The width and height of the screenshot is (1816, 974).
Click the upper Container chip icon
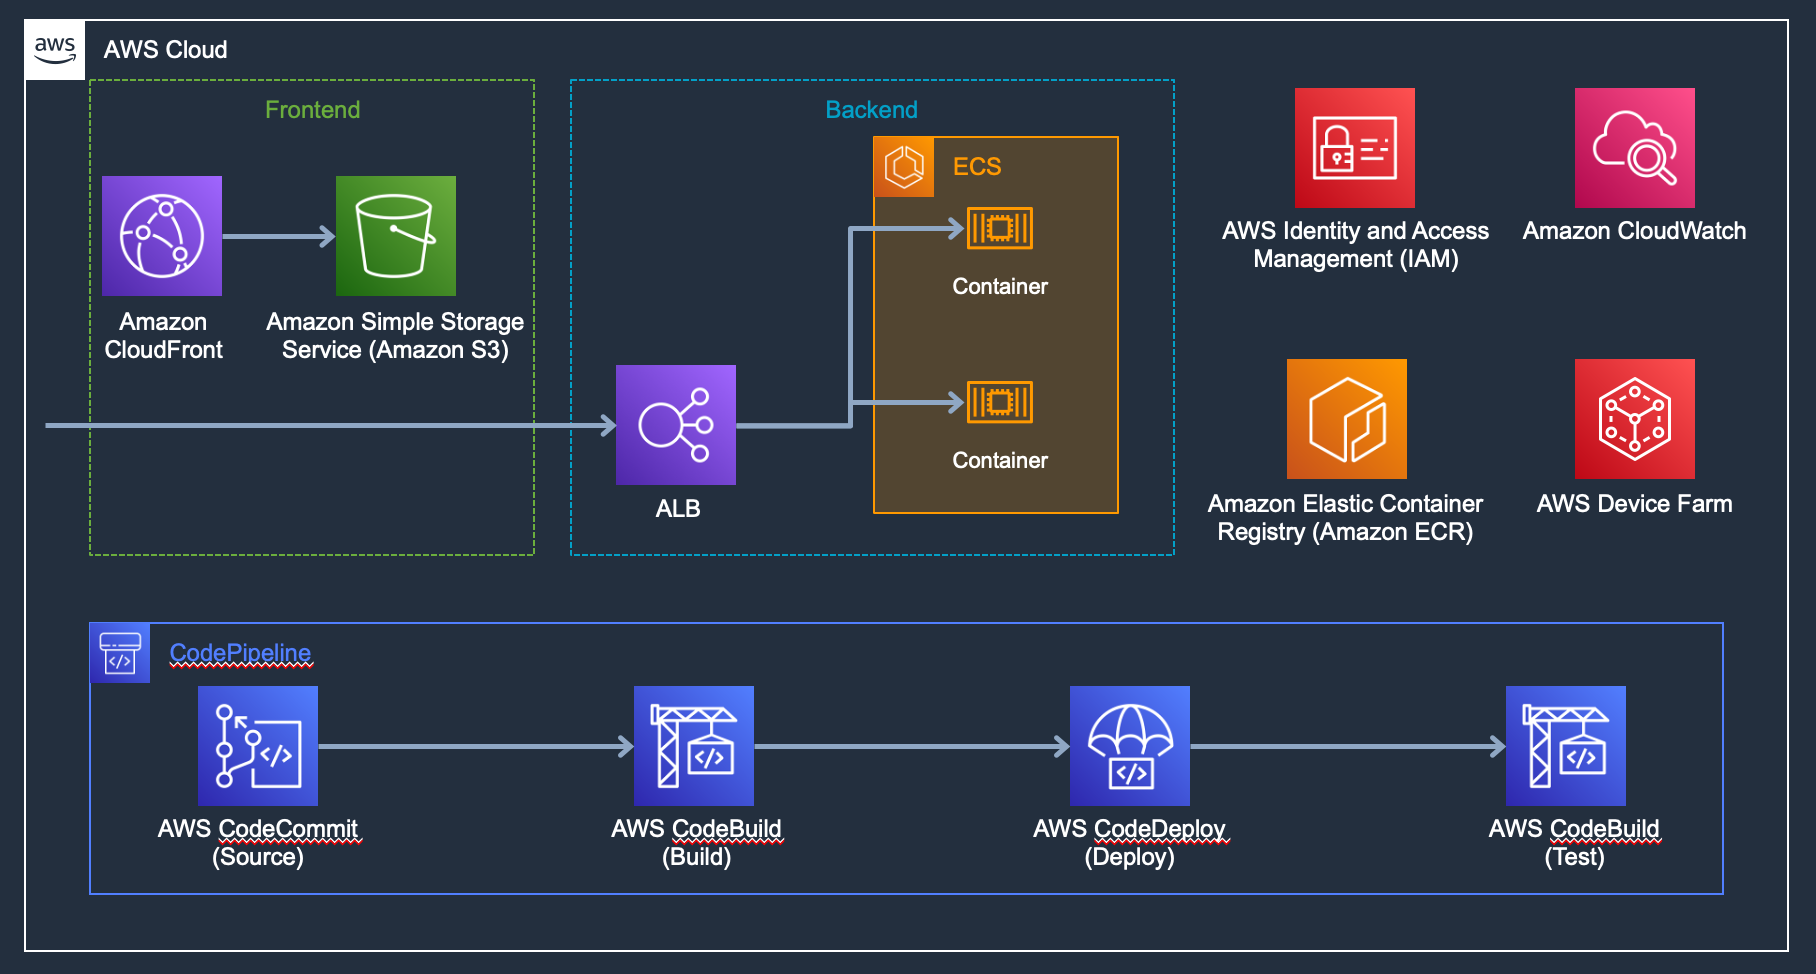[1000, 228]
